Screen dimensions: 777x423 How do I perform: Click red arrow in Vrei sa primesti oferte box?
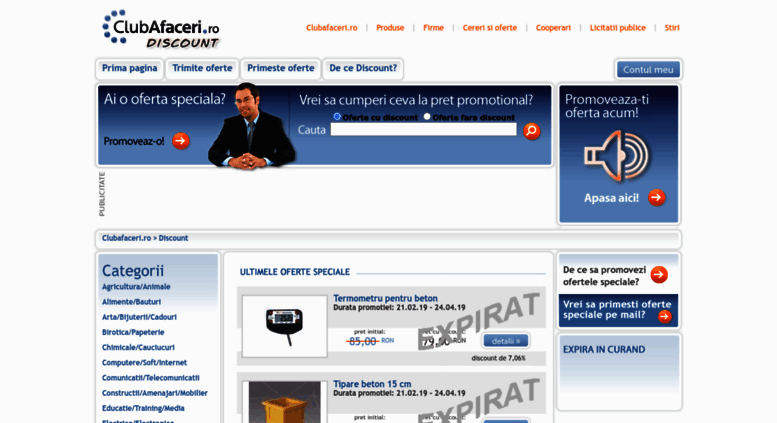(x=665, y=316)
